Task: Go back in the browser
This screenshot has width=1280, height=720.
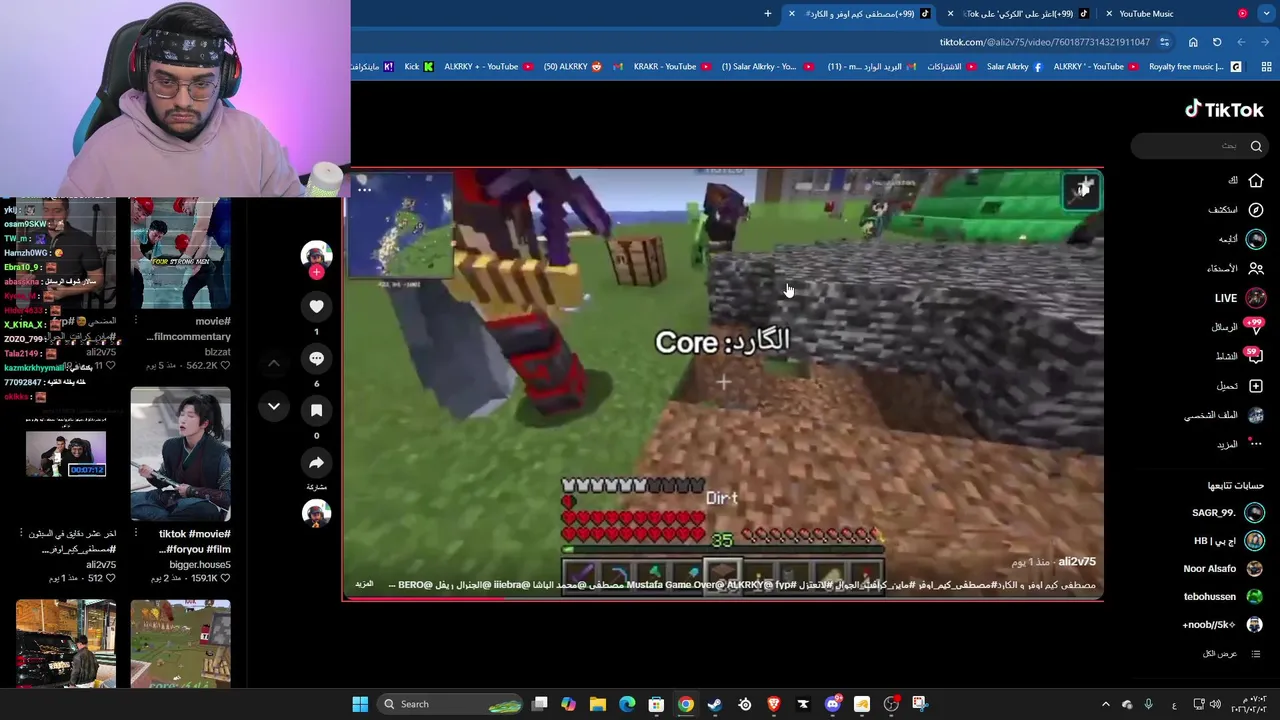Action: [x=1265, y=42]
